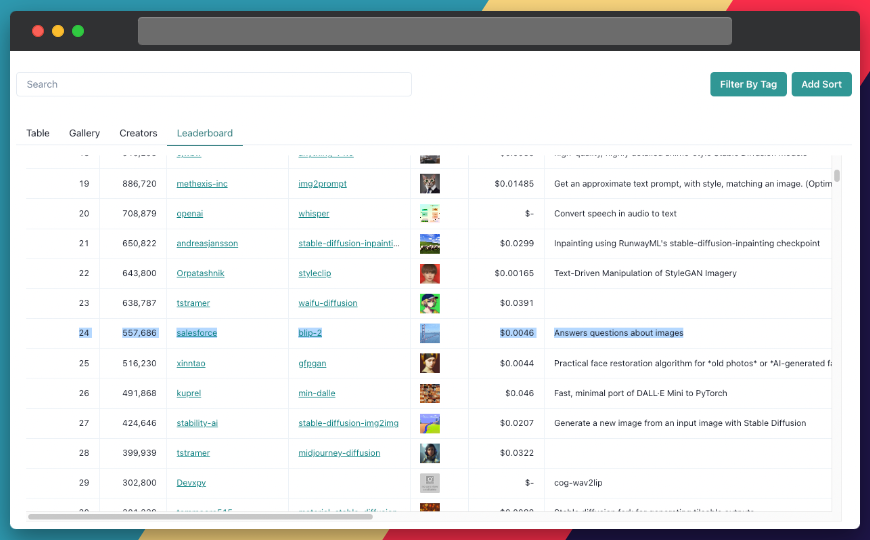Select the run count 886,720
Viewport: 870px width, 540px height.
(139, 184)
